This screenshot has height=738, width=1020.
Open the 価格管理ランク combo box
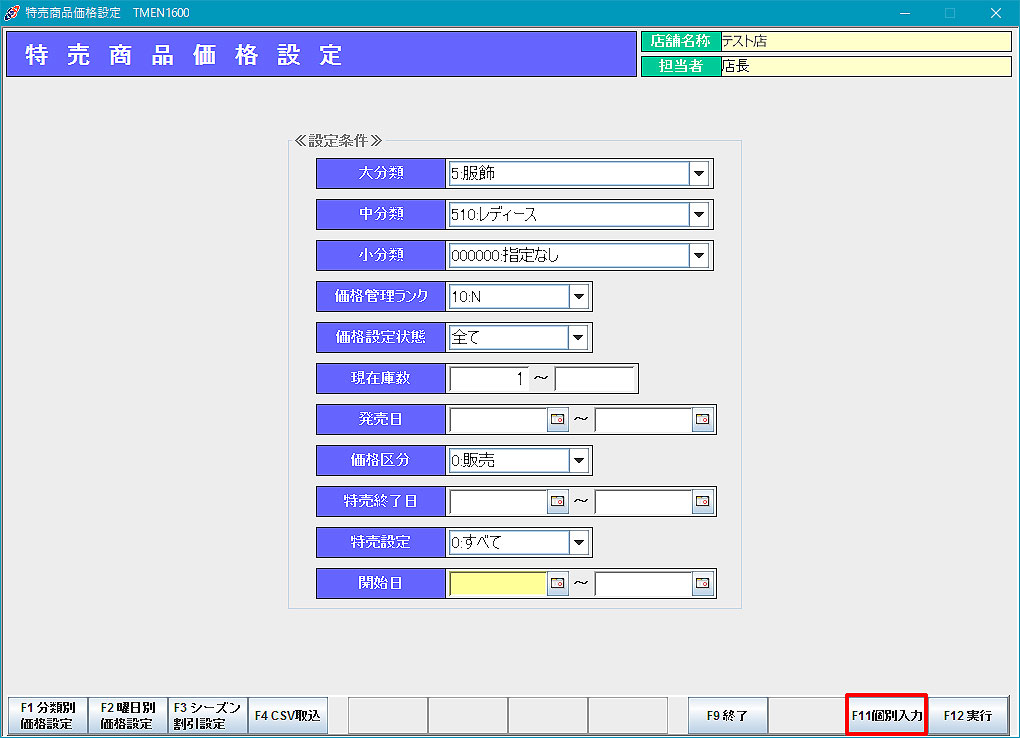(x=578, y=297)
